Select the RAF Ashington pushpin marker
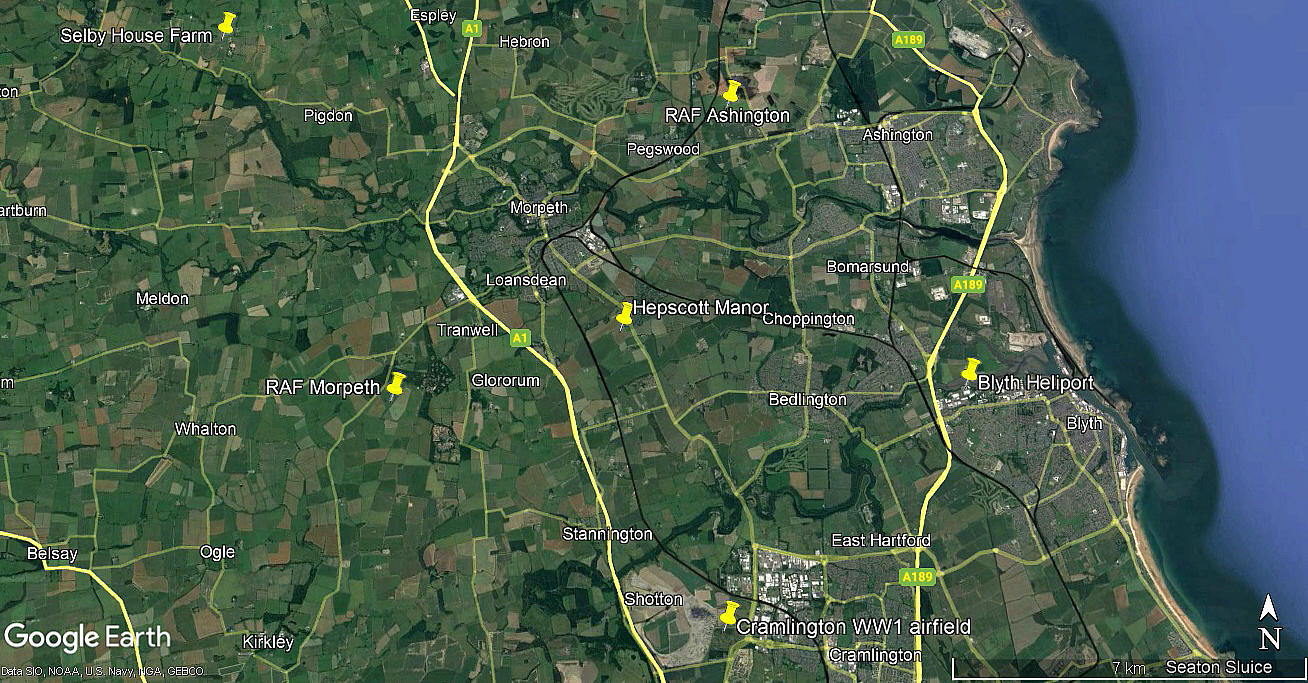The height and width of the screenshot is (683, 1308). 731,90
